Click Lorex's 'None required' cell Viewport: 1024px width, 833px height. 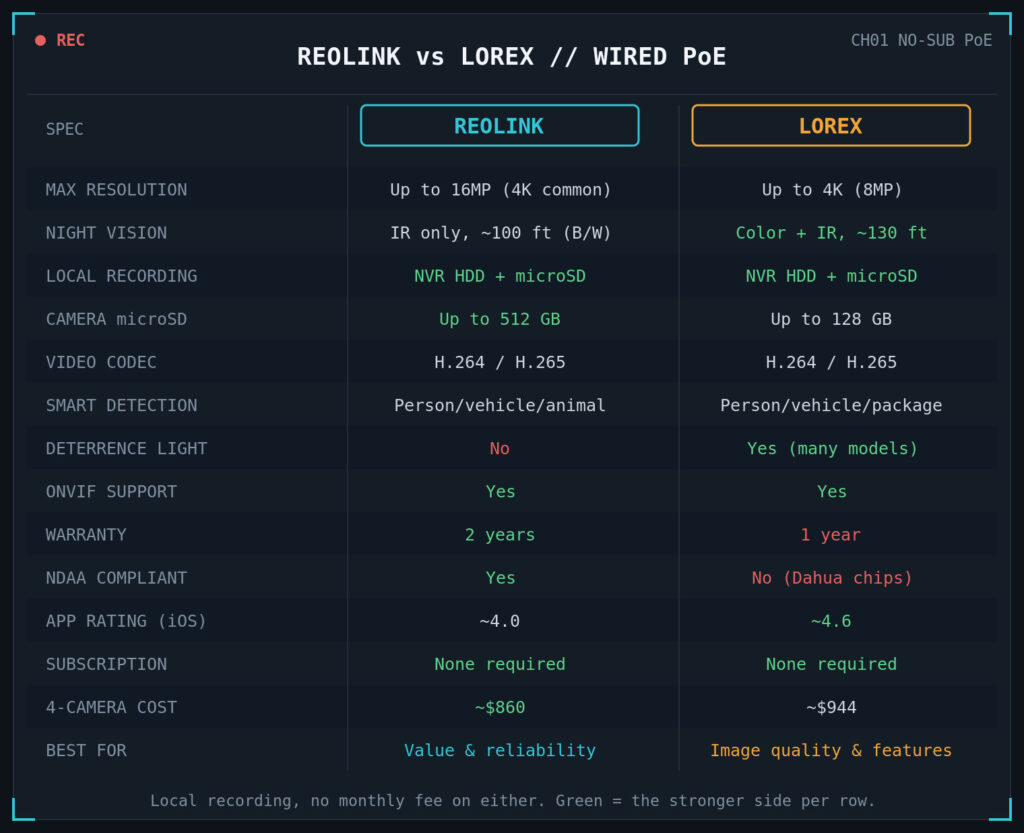[831, 664]
